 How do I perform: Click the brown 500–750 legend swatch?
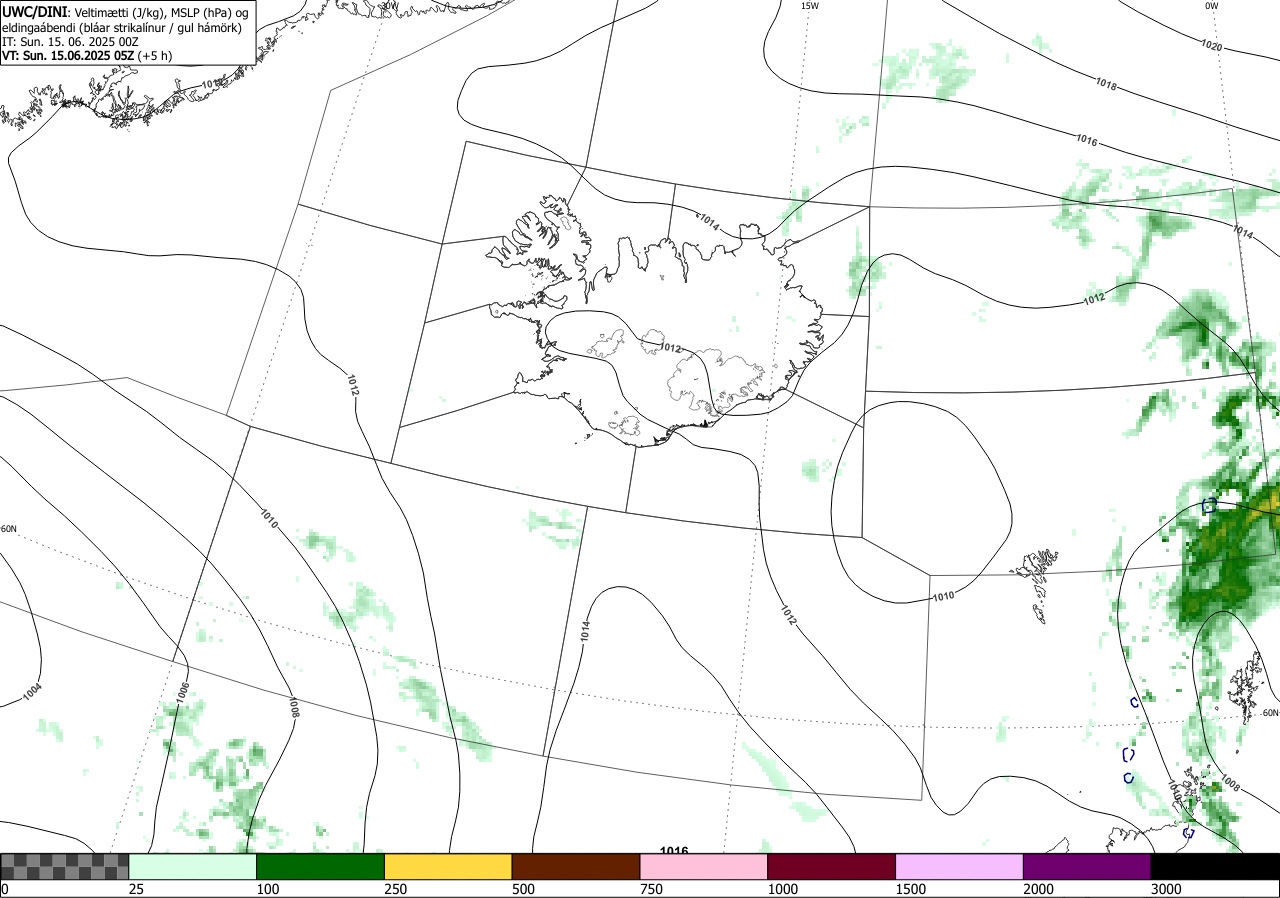pyautogui.click(x=576, y=866)
